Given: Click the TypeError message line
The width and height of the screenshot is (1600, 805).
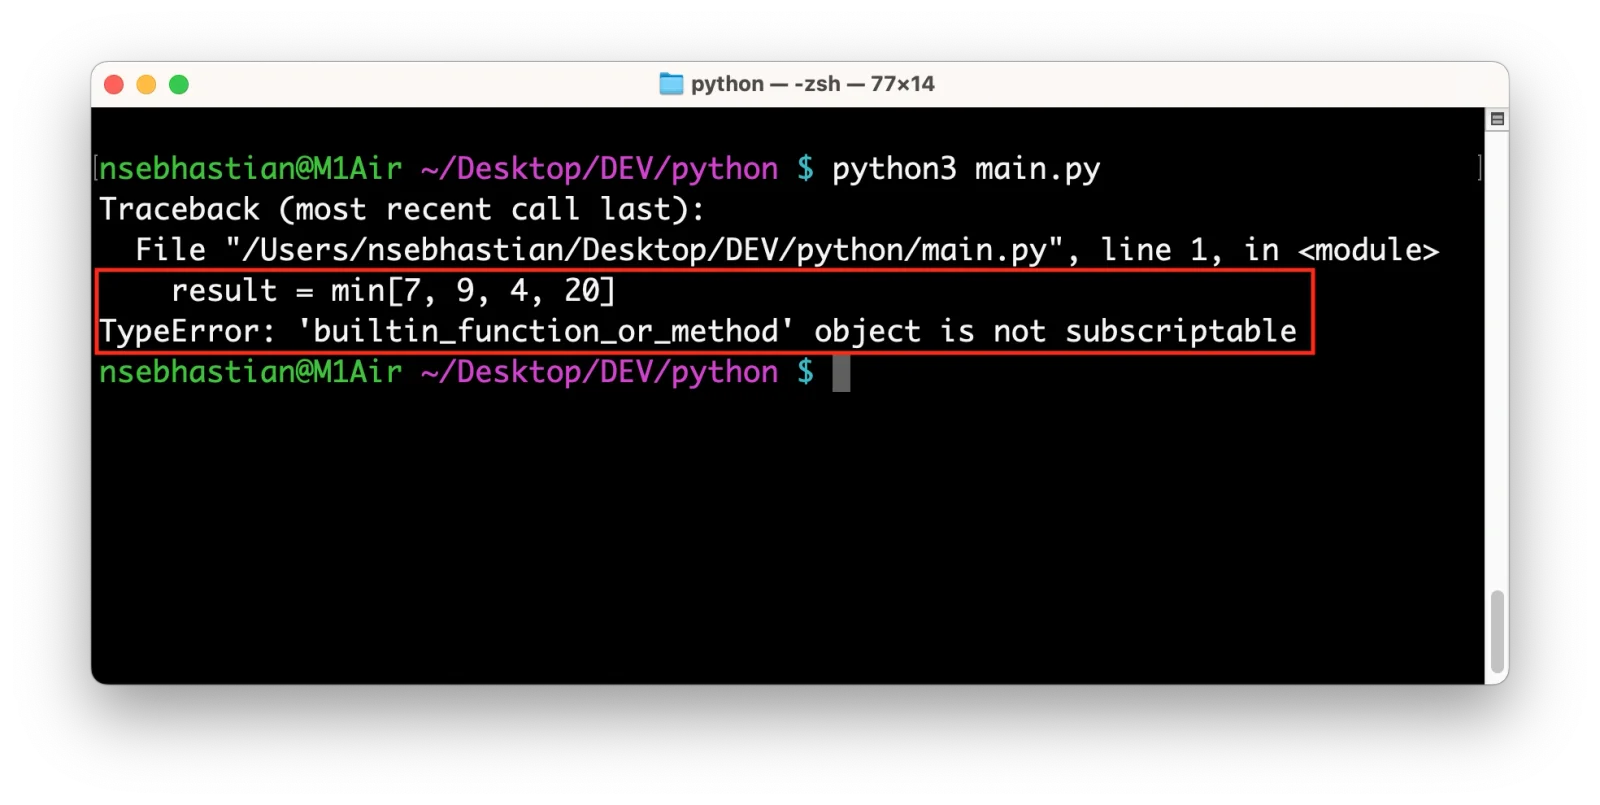Looking at the screenshot, I should click(698, 331).
